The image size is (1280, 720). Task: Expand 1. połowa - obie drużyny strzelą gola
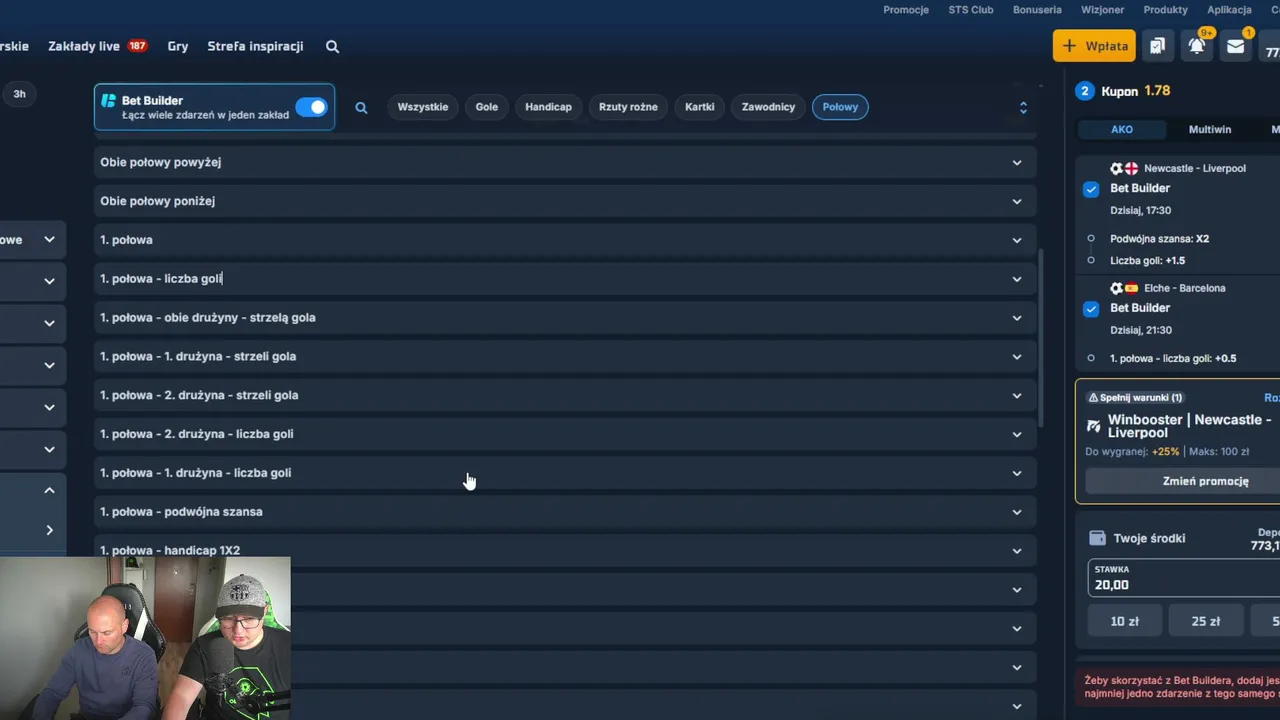565,318
